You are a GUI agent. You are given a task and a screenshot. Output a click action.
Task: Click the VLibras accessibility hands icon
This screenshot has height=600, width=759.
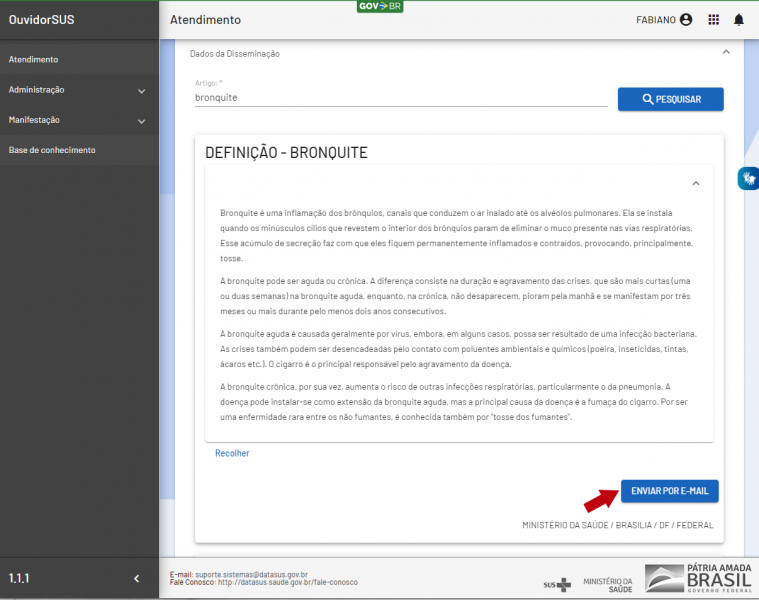coord(748,178)
